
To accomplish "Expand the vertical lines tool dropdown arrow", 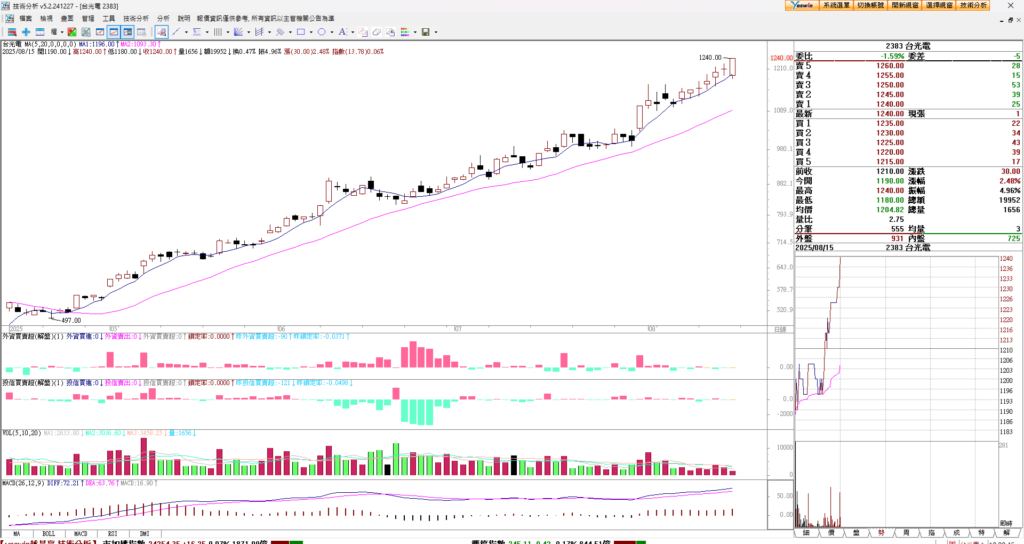I will pos(228,31).
